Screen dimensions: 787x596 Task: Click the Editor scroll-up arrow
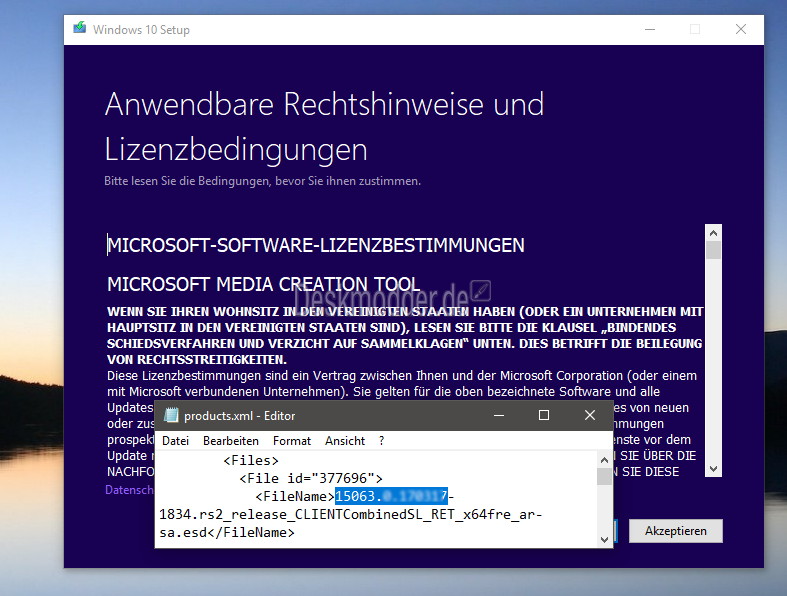pyautogui.click(x=604, y=459)
